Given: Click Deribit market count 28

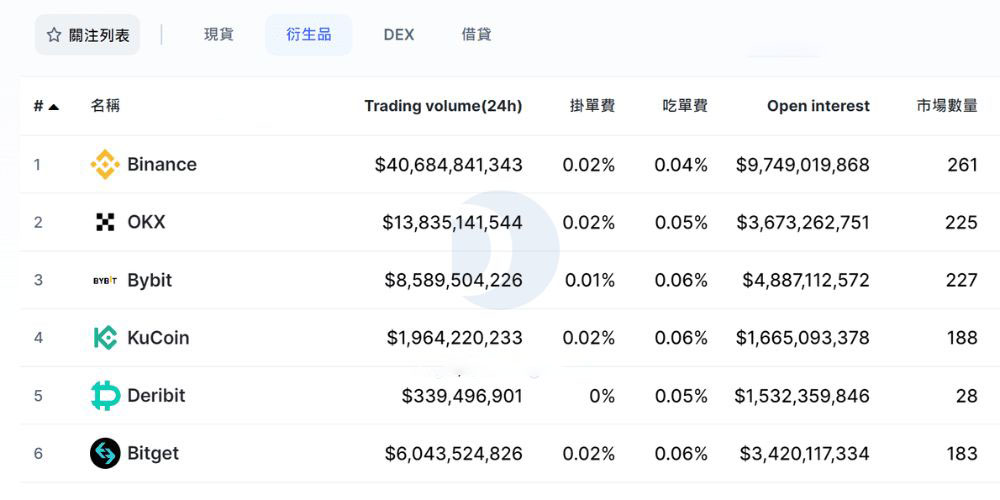Looking at the screenshot, I should coord(967,396).
